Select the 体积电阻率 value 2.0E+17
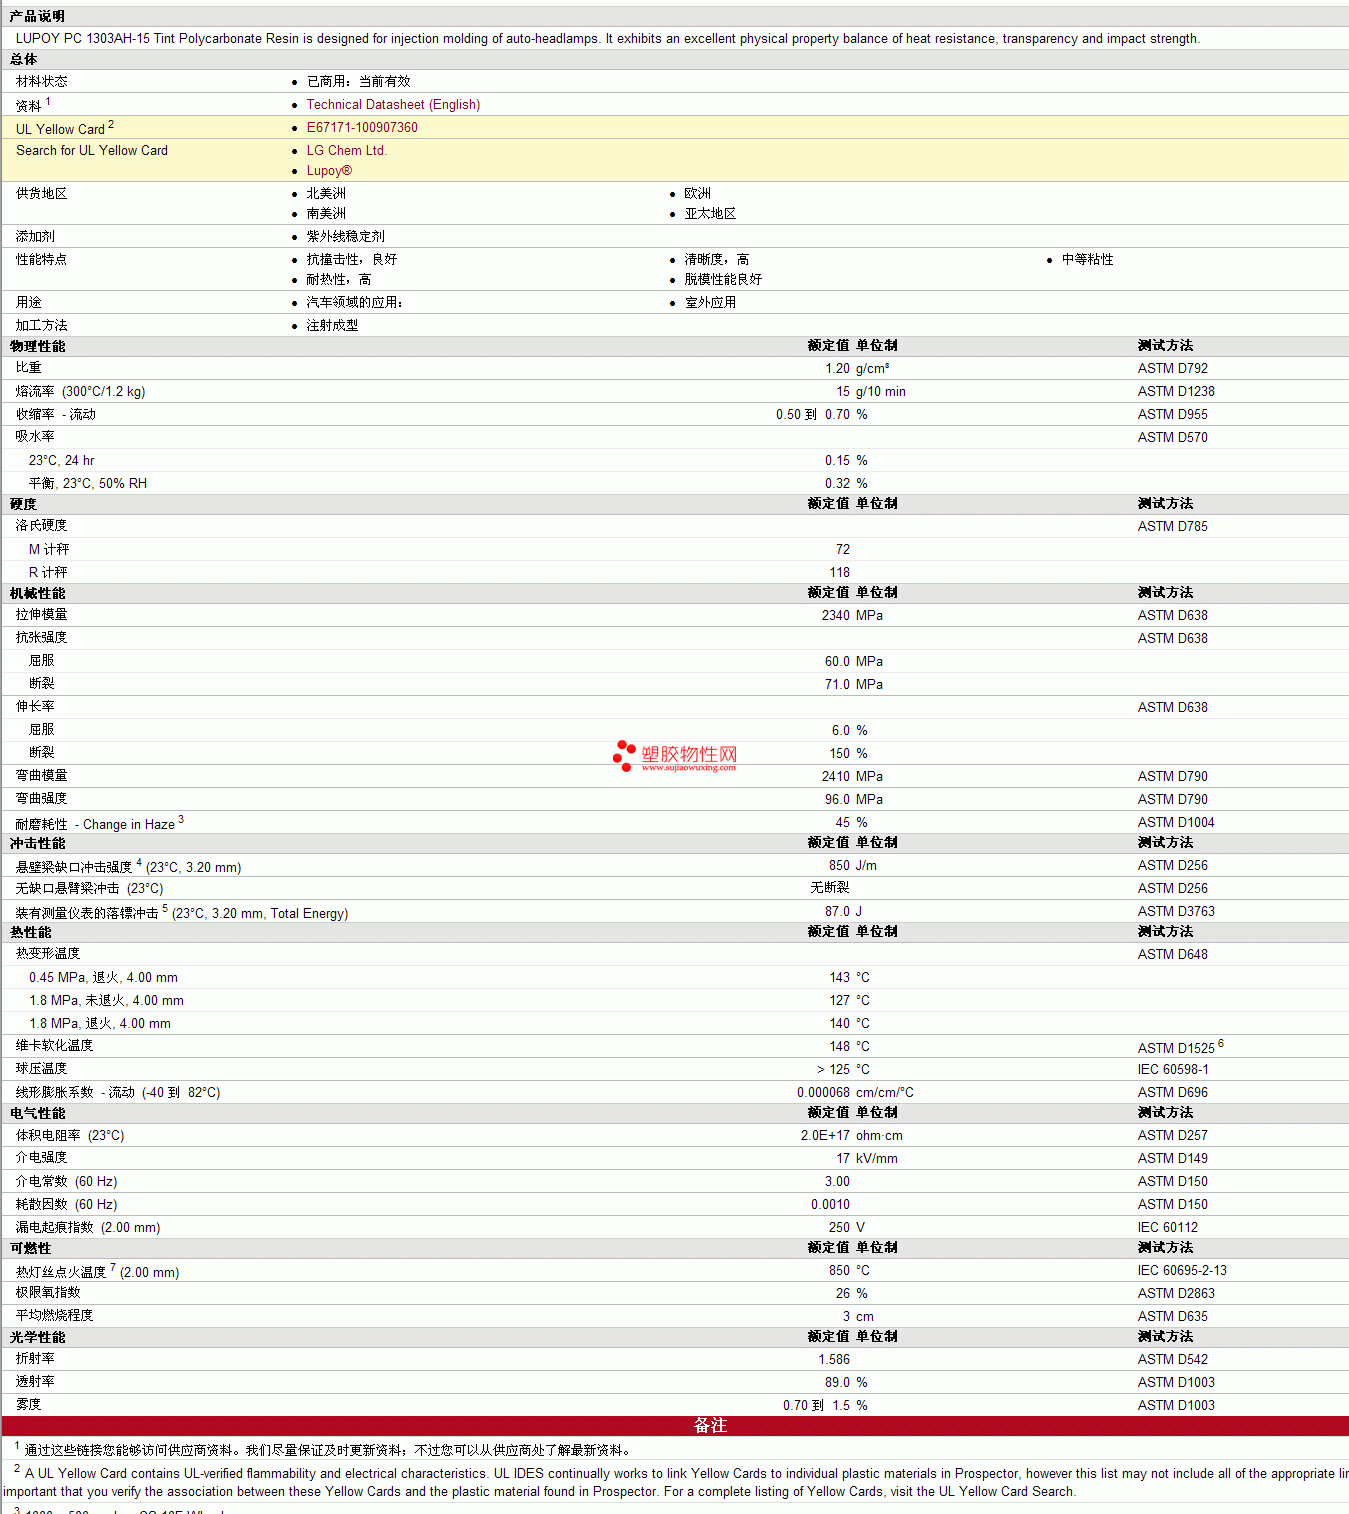 tap(825, 1135)
